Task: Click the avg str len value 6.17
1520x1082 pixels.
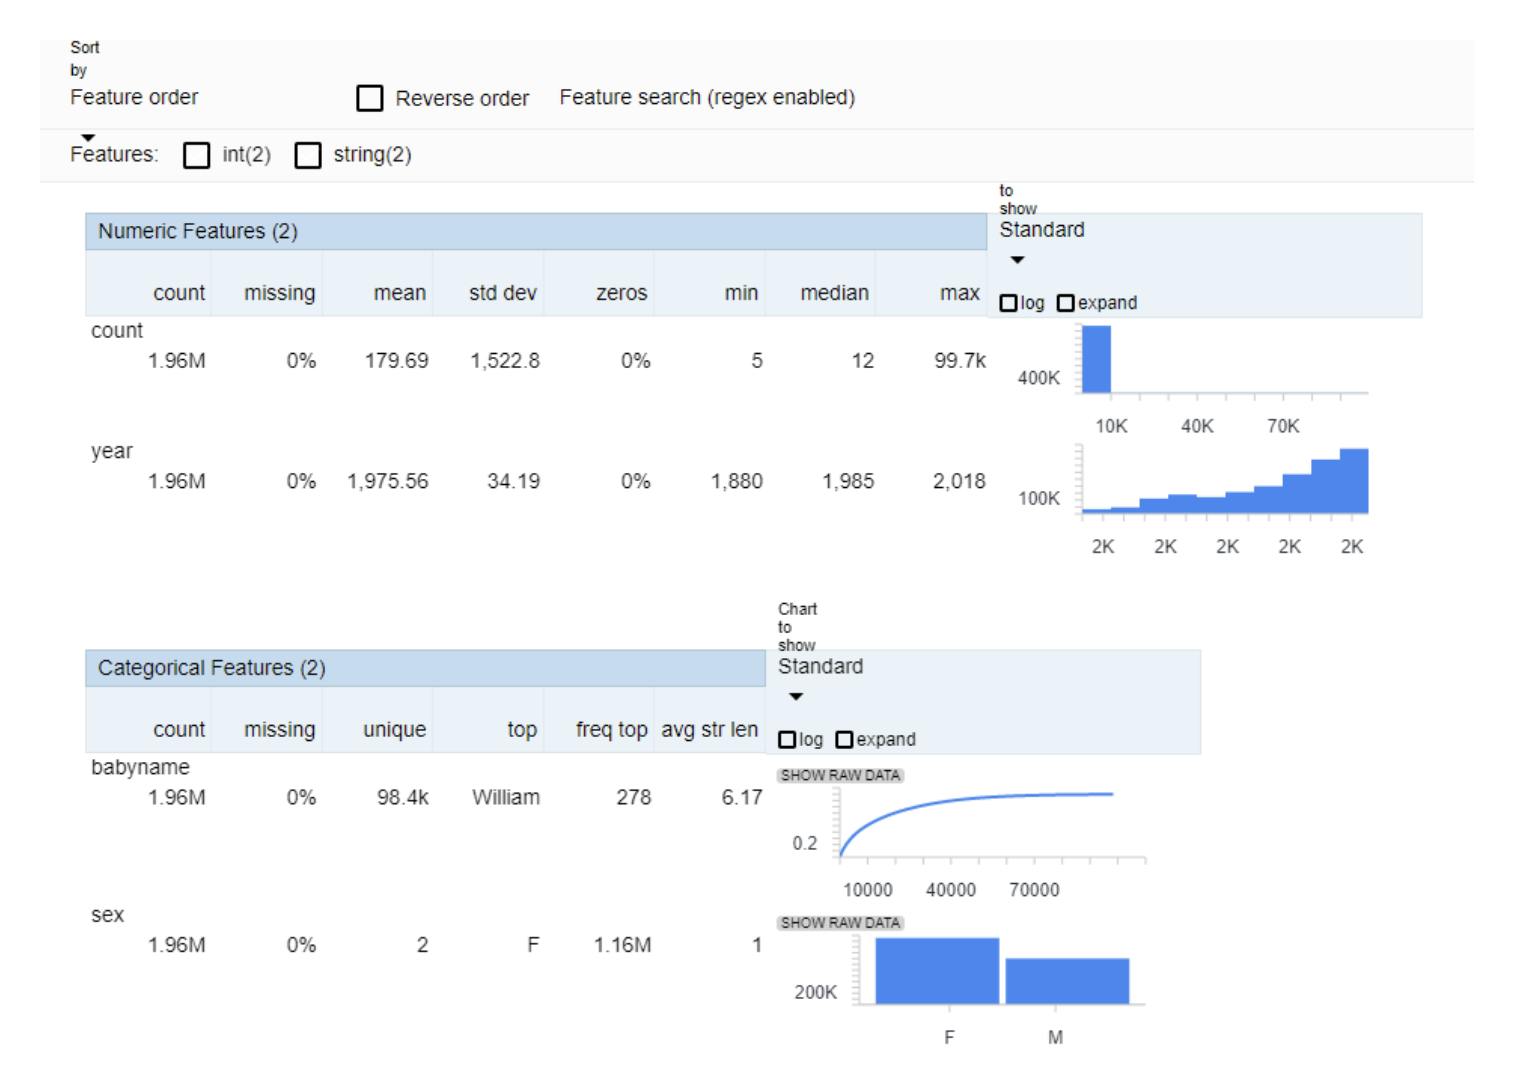Action: (x=741, y=798)
